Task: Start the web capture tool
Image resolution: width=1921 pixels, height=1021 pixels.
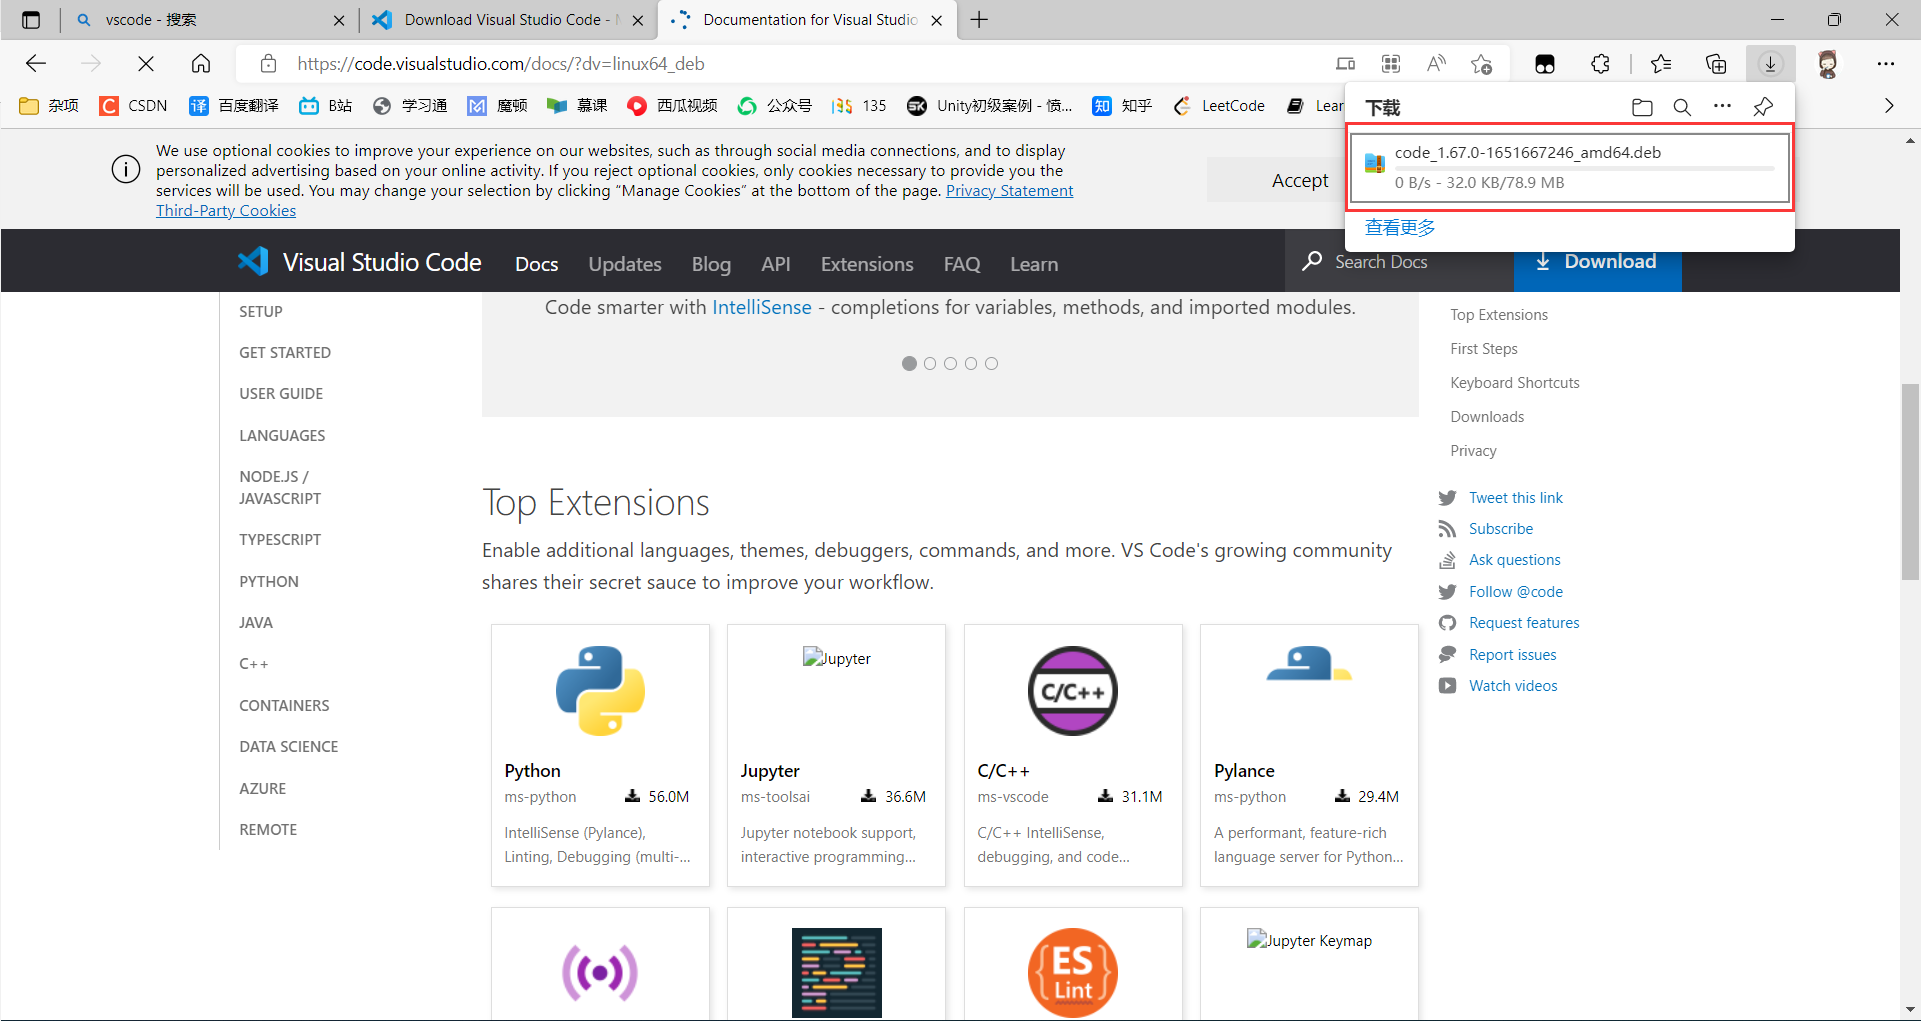Action: (1390, 63)
